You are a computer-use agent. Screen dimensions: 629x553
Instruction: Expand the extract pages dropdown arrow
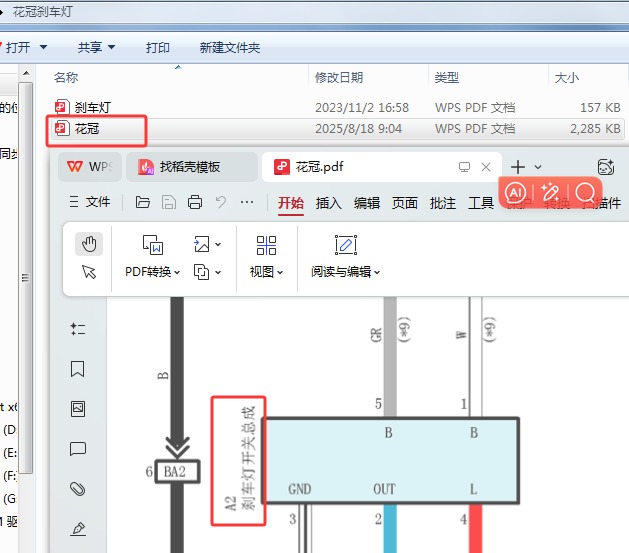(x=218, y=273)
